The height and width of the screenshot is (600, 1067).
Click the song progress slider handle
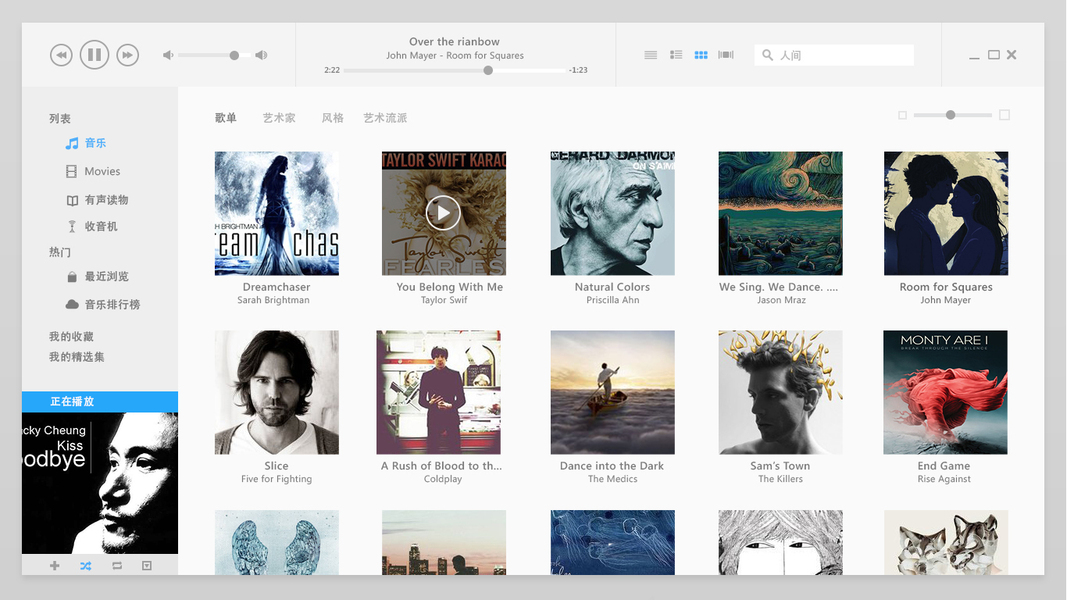point(488,70)
